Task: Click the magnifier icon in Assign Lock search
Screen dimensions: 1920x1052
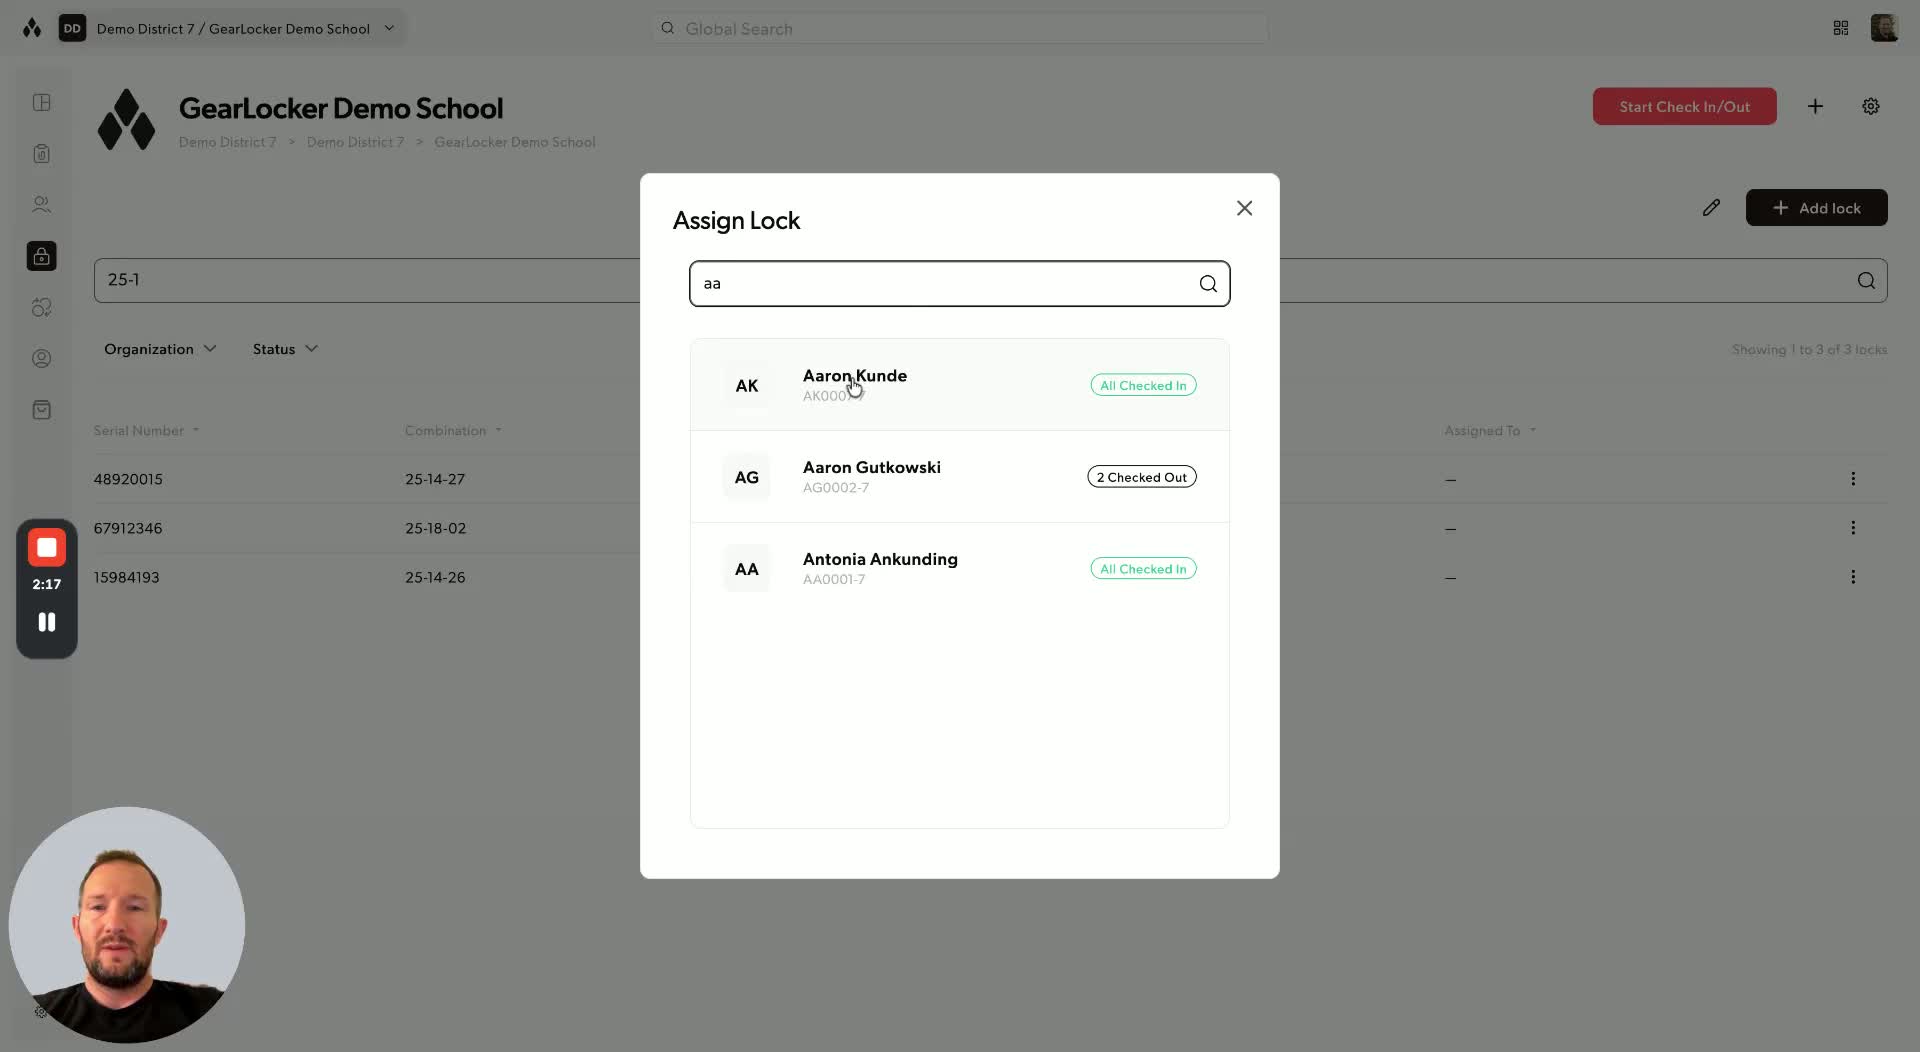Action: pos(1208,284)
